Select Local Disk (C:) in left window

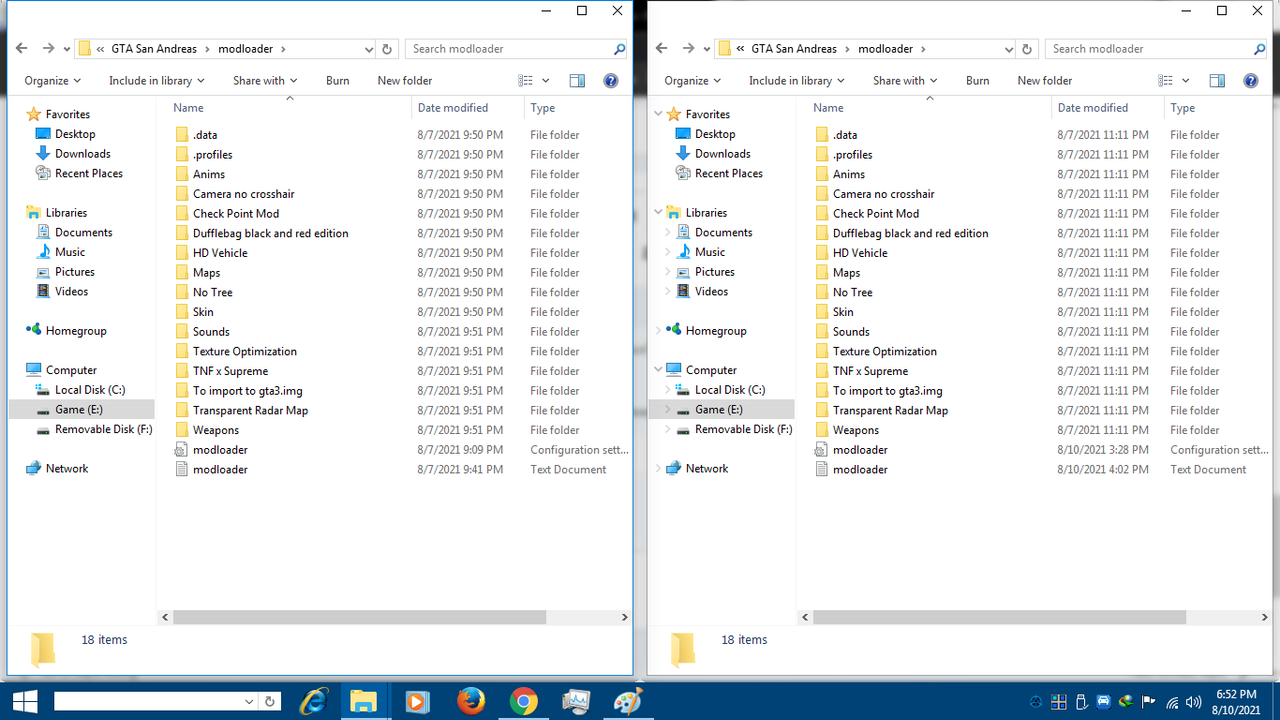(x=90, y=390)
